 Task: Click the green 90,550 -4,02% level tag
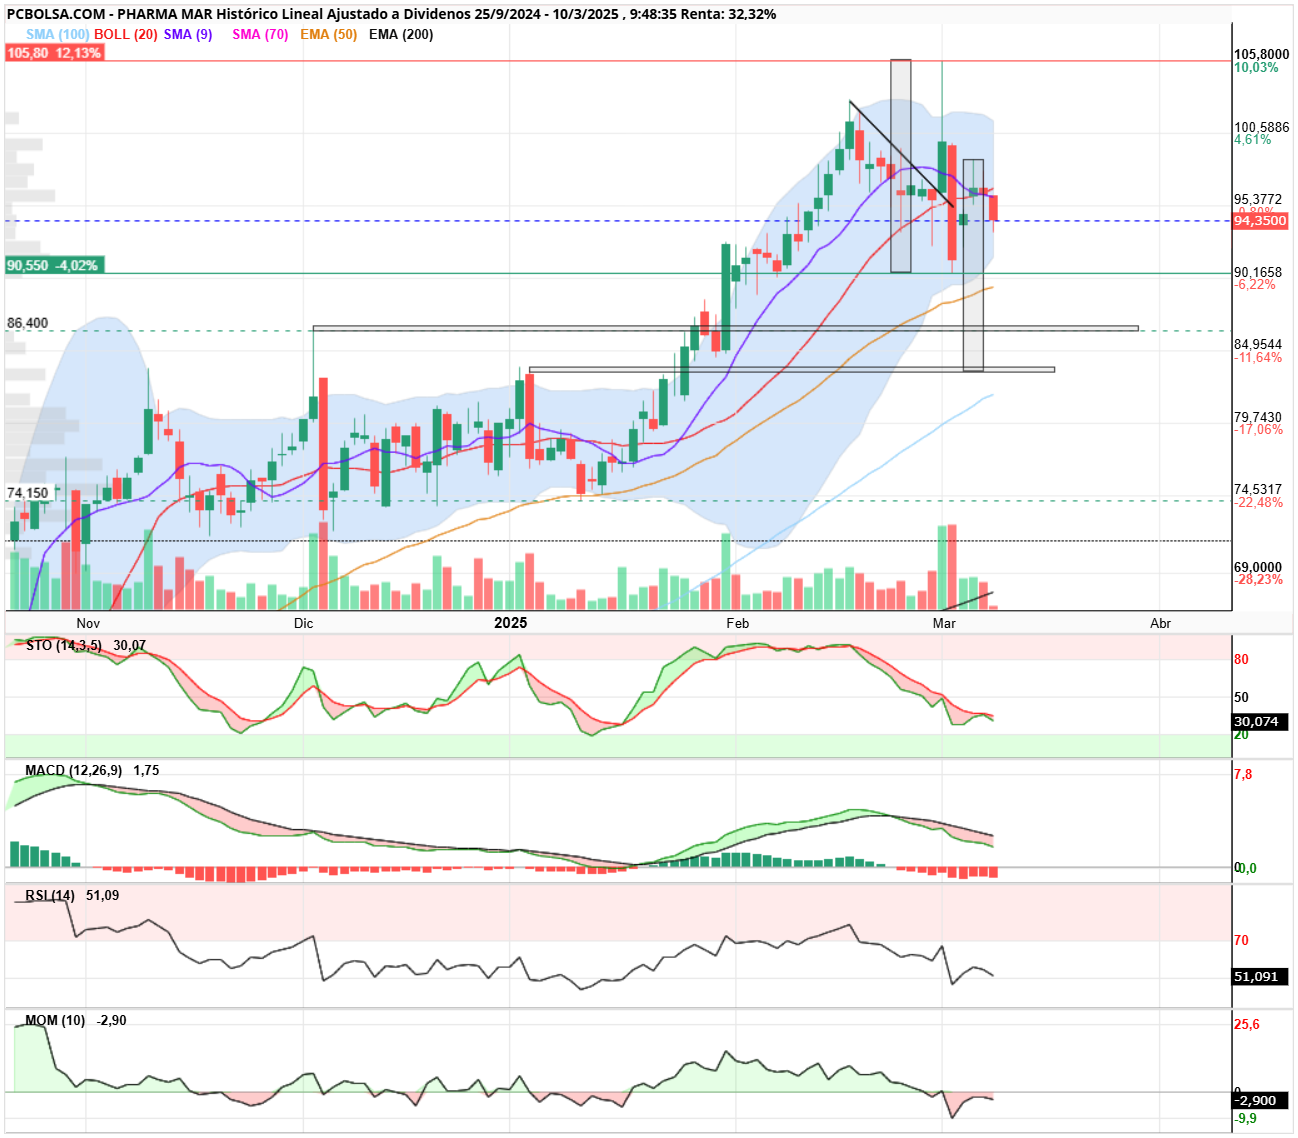(x=53, y=266)
